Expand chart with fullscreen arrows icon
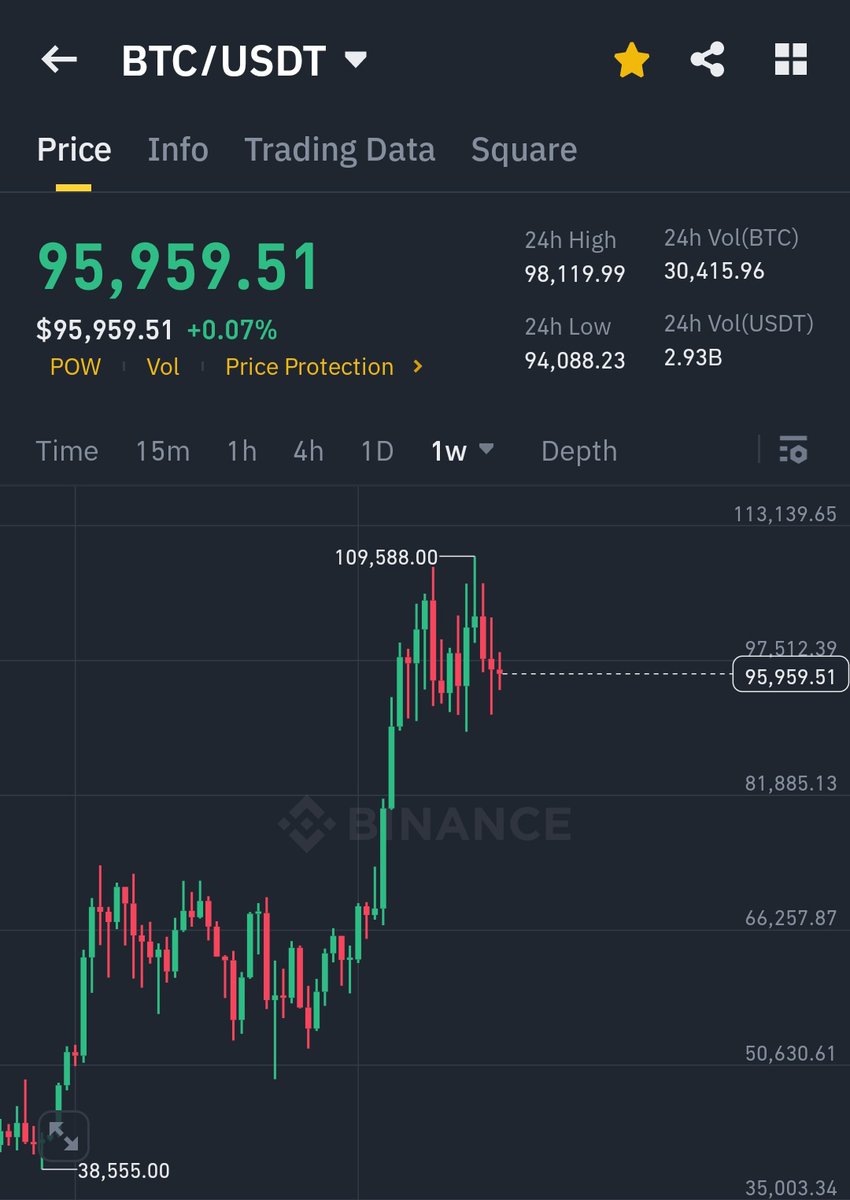850x1200 pixels. pos(63,1137)
